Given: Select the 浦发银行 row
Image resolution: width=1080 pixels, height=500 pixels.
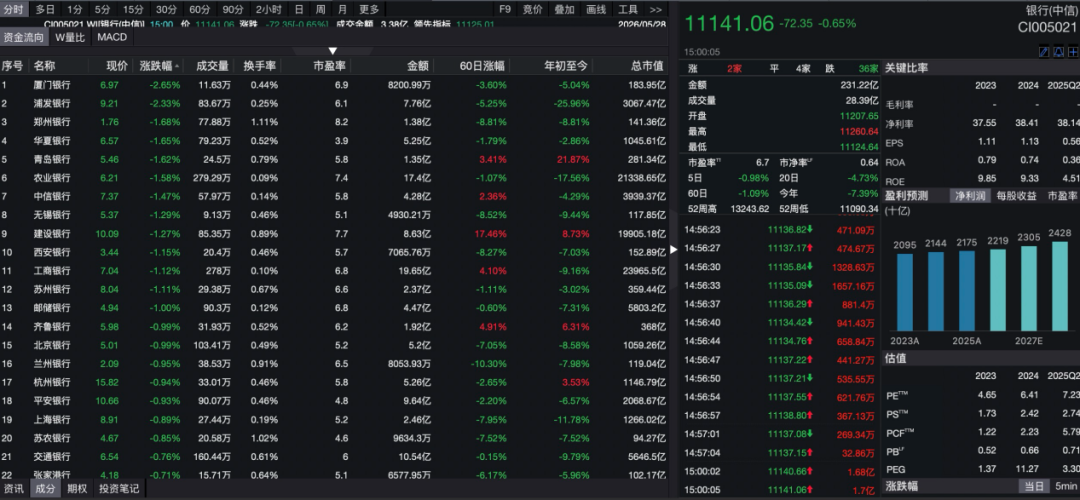Looking at the screenshot, I should (334, 103).
